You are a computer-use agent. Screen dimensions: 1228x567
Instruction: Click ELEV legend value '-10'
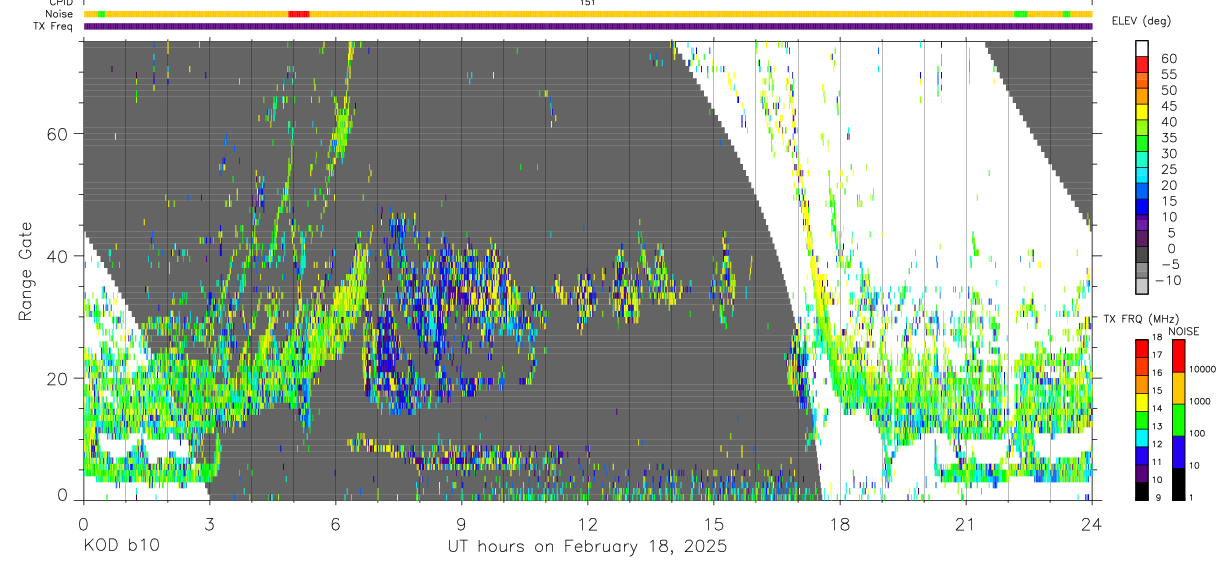tap(1169, 280)
